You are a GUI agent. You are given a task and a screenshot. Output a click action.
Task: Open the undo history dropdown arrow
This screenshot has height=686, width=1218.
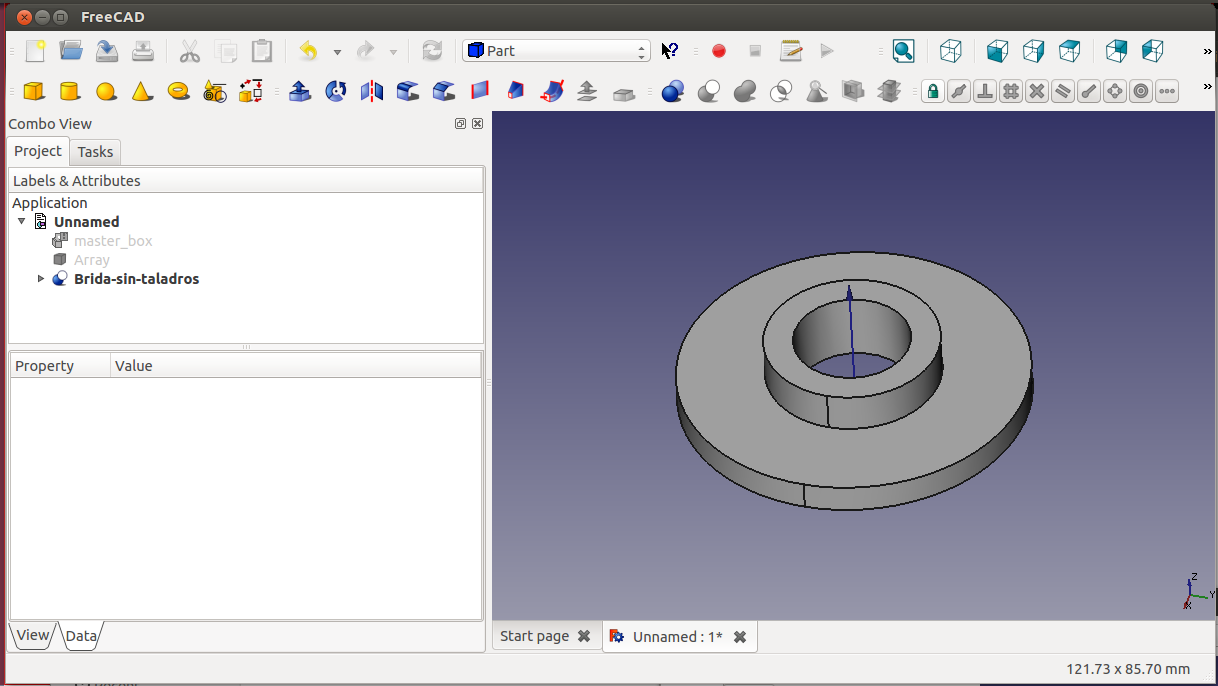pos(337,52)
